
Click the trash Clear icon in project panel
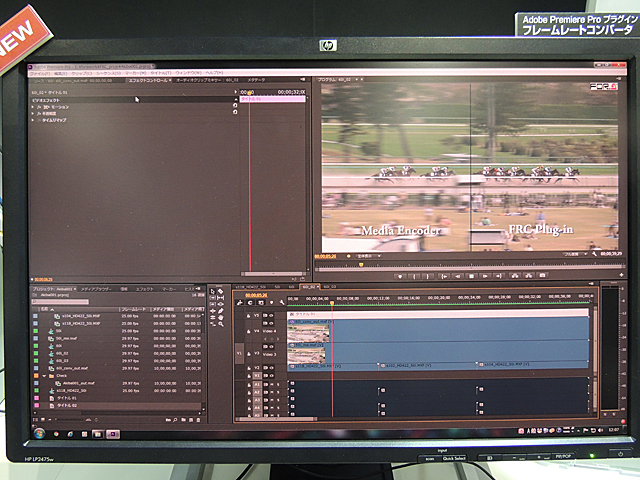coord(198,420)
